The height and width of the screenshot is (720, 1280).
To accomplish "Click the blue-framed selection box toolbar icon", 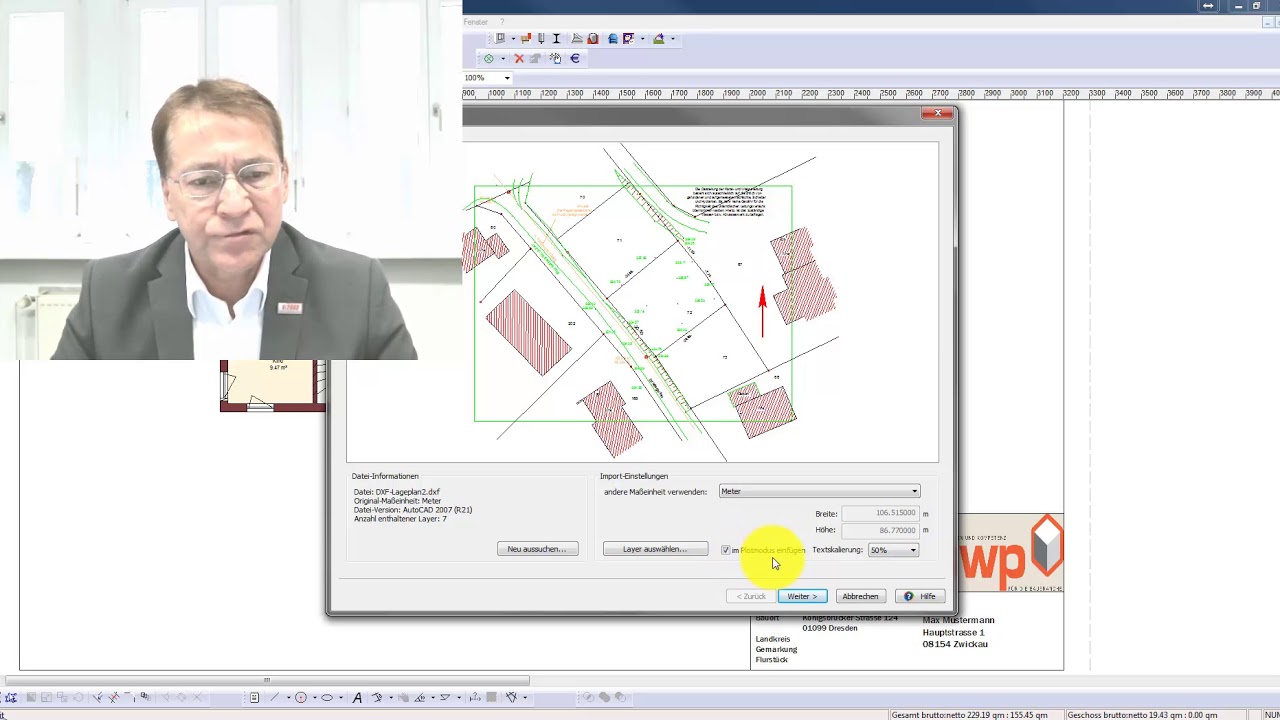I will coord(628,38).
